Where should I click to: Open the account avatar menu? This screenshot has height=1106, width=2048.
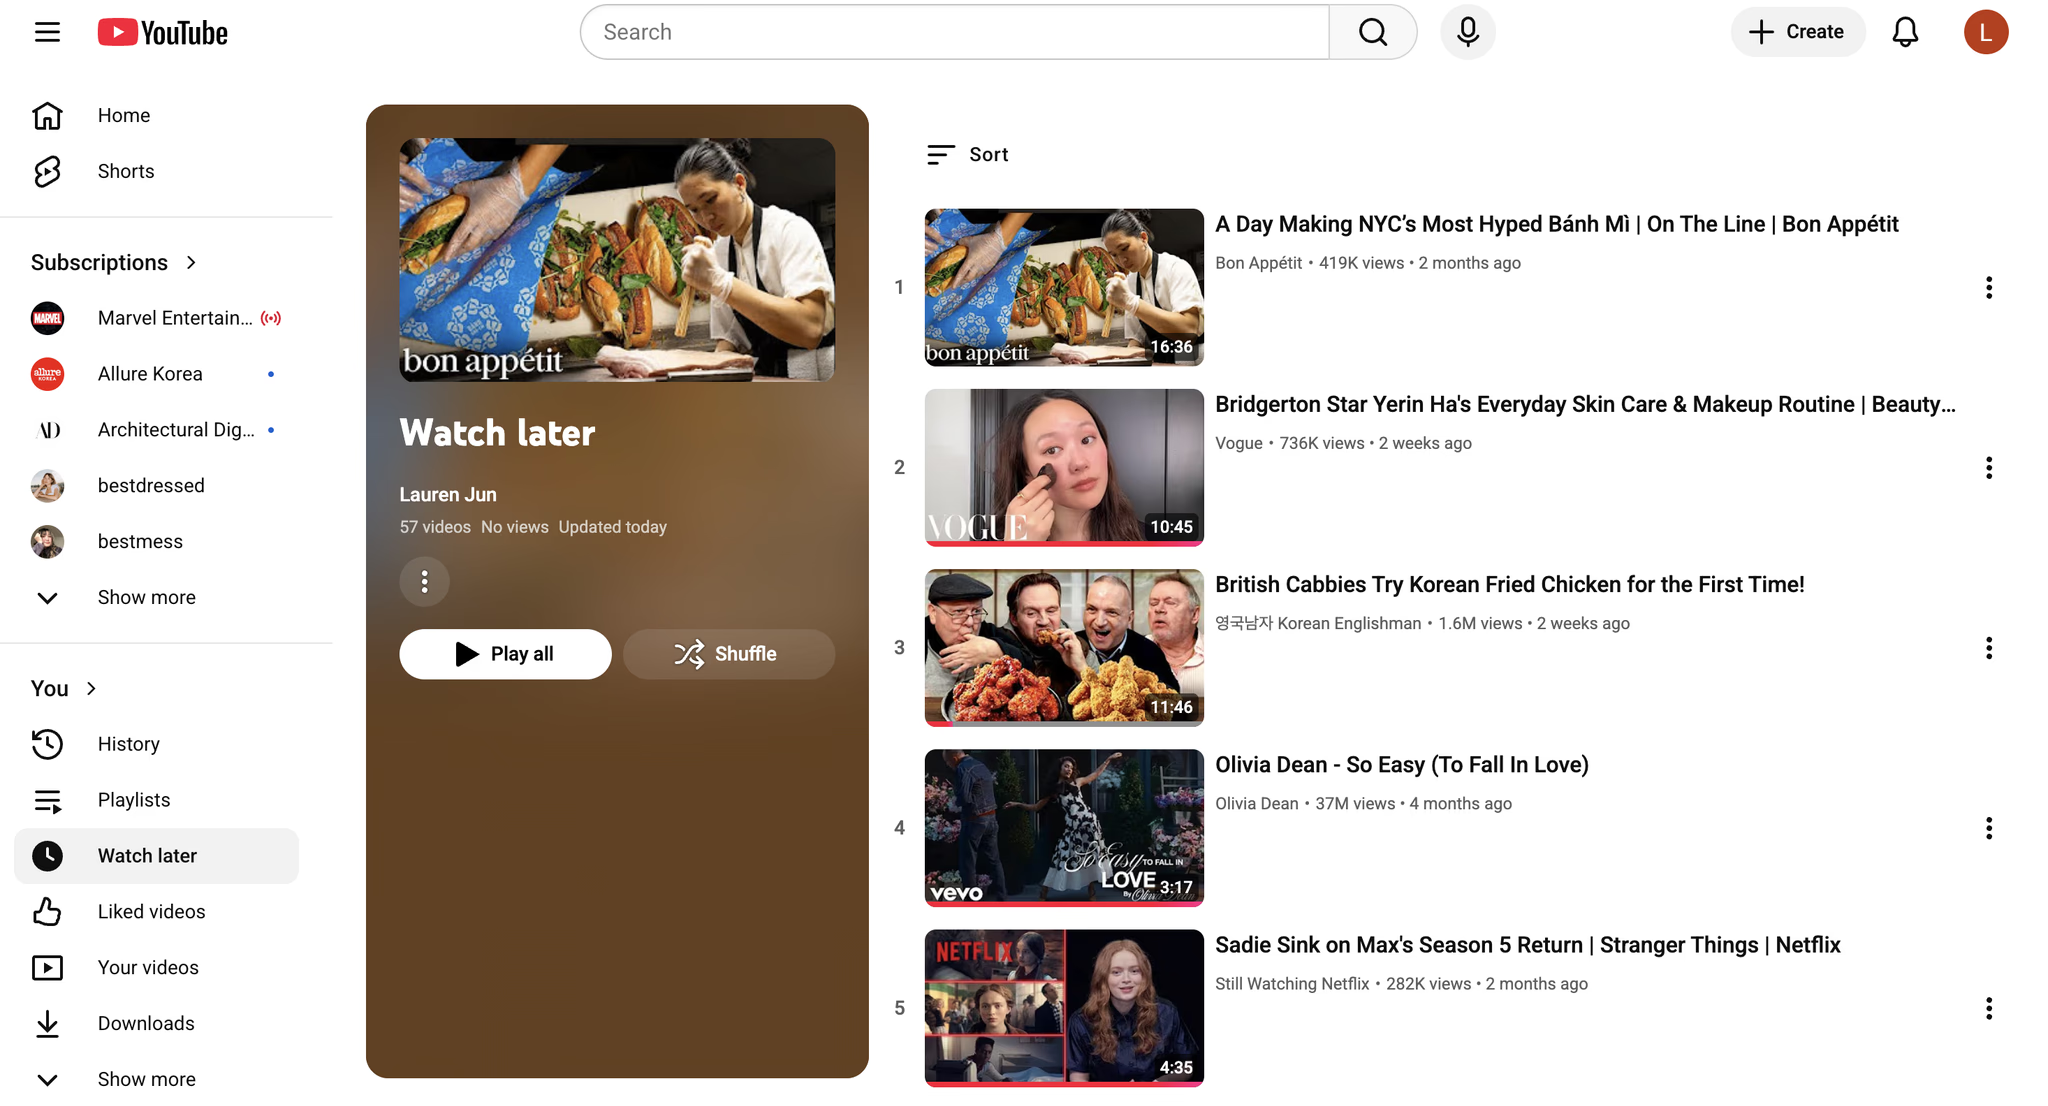1985,32
